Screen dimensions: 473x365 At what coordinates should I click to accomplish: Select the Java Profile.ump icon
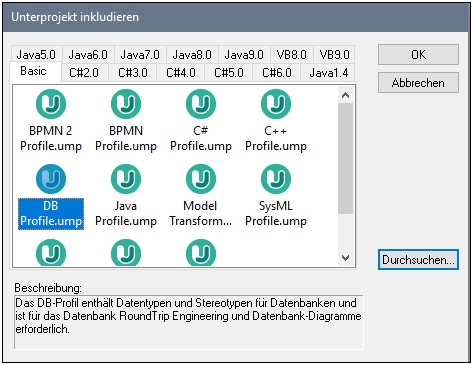pyautogui.click(x=126, y=179)
